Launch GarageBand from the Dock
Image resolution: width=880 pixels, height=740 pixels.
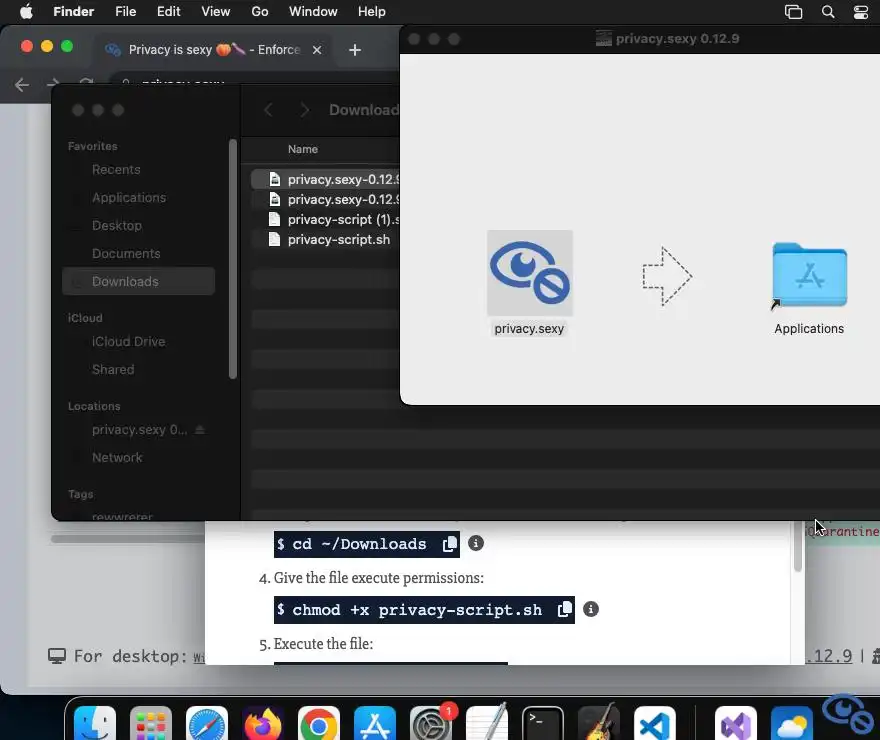599,724
